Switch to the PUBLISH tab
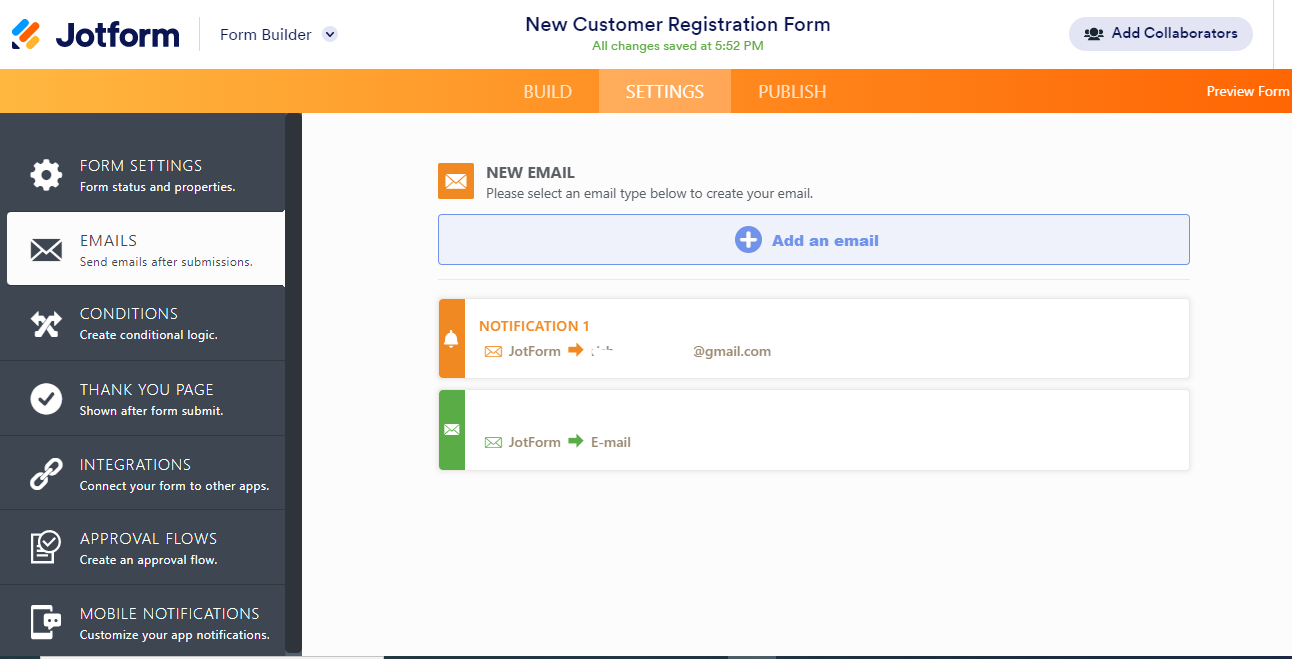The width and height of the screenshot is (1292, 659). (792, 92)
